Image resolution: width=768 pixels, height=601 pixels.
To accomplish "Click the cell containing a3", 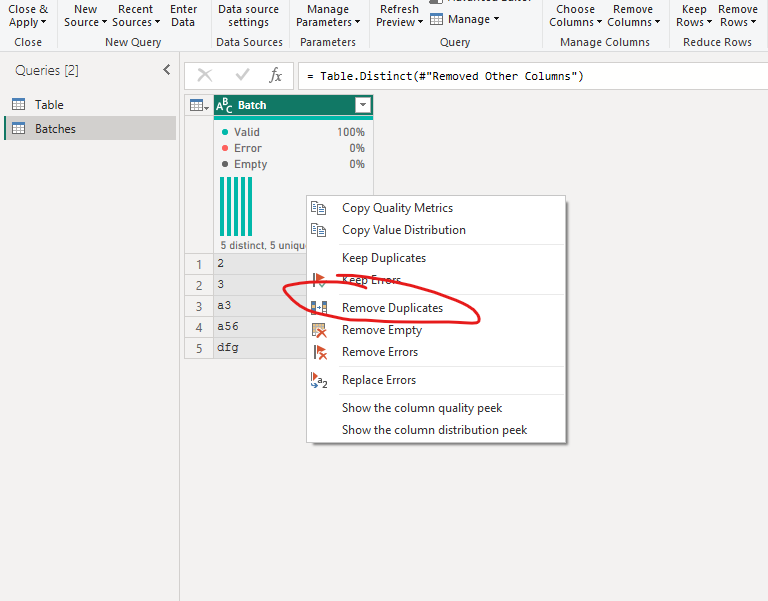I will [x=260, y=305].
